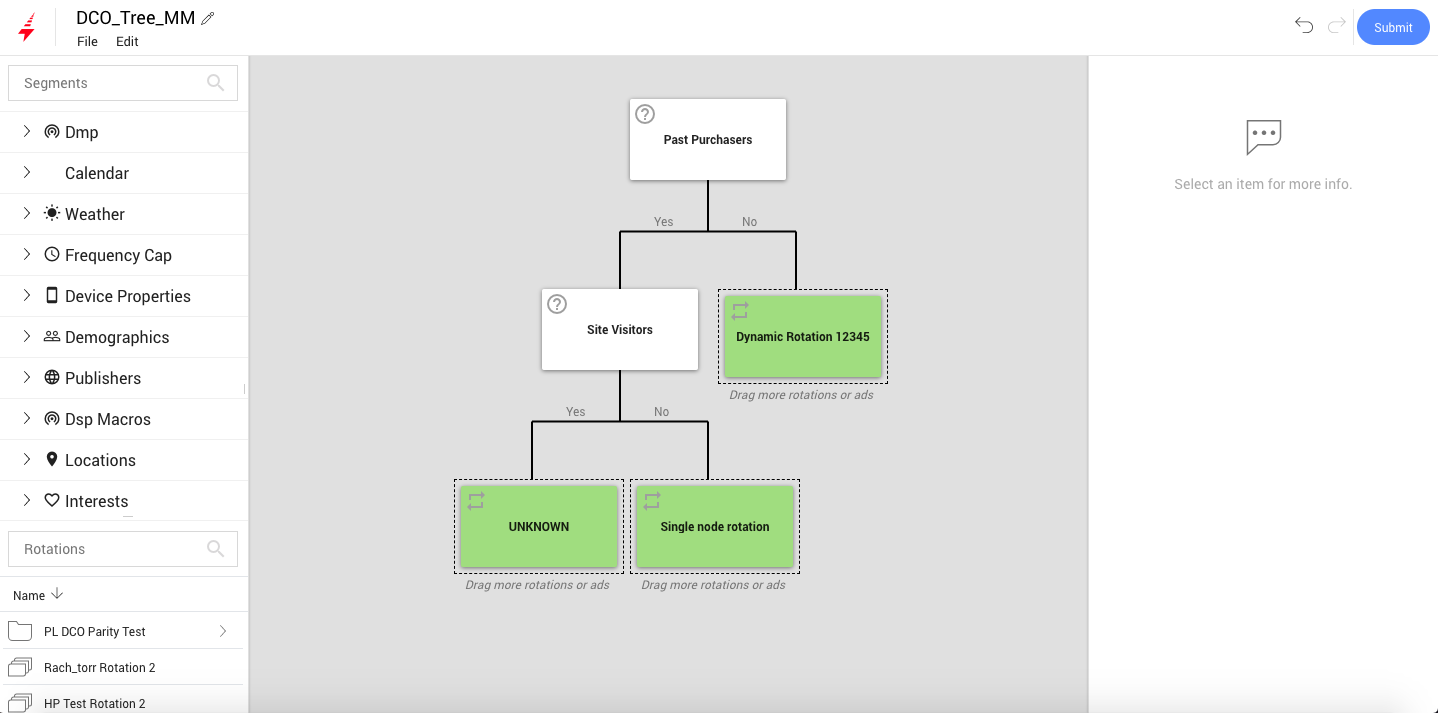
Task: Click the Segments search magnifier icon
Action: (215, 82)
